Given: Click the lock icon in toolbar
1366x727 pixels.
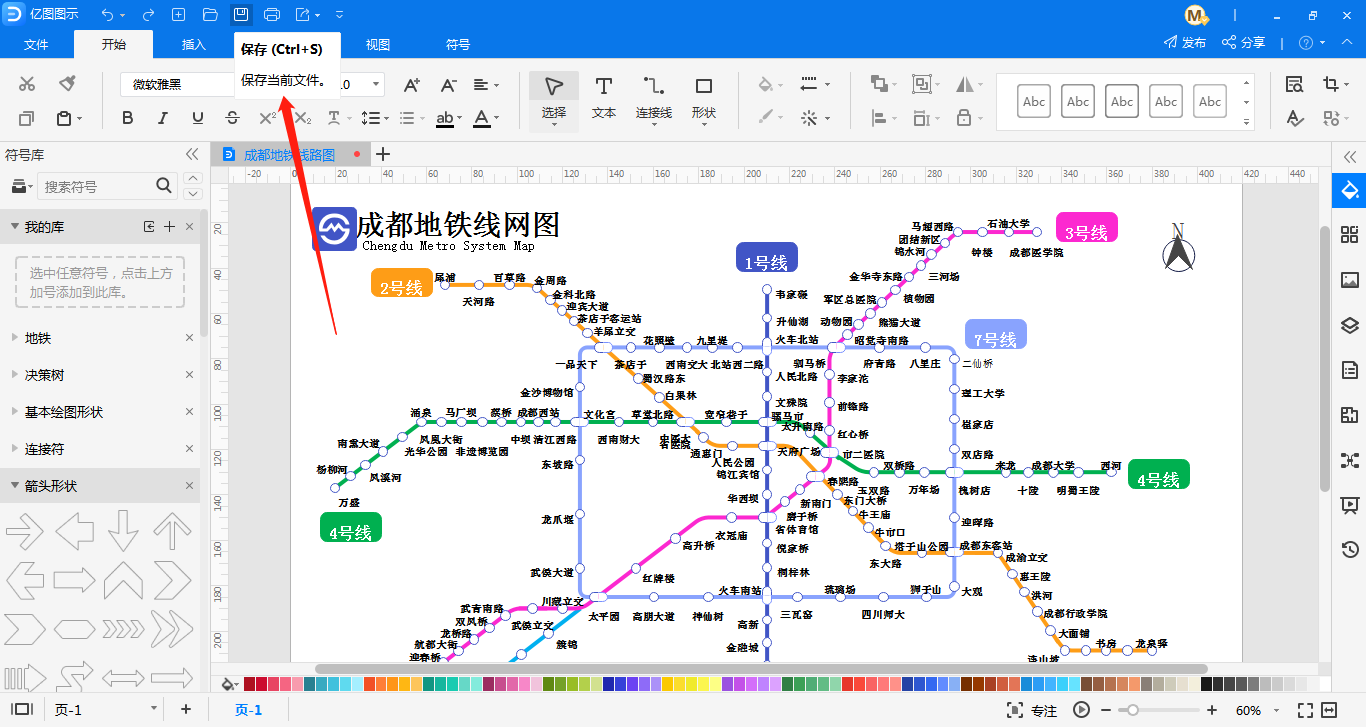Looking at the screenshot, I should click(964, 118).
